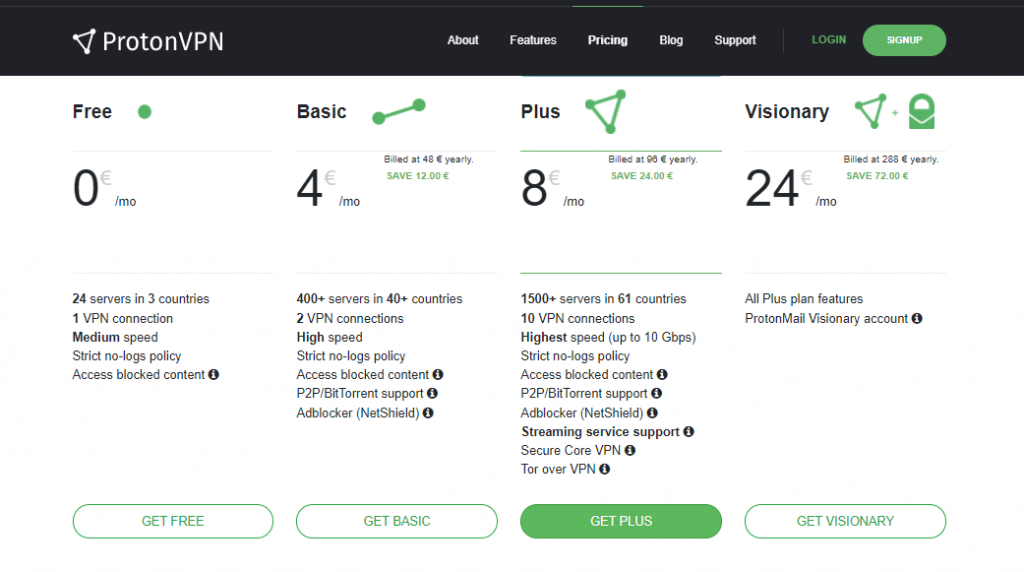Open the About menu item
Screen dimensions: 1024x572
click(462, 40)
